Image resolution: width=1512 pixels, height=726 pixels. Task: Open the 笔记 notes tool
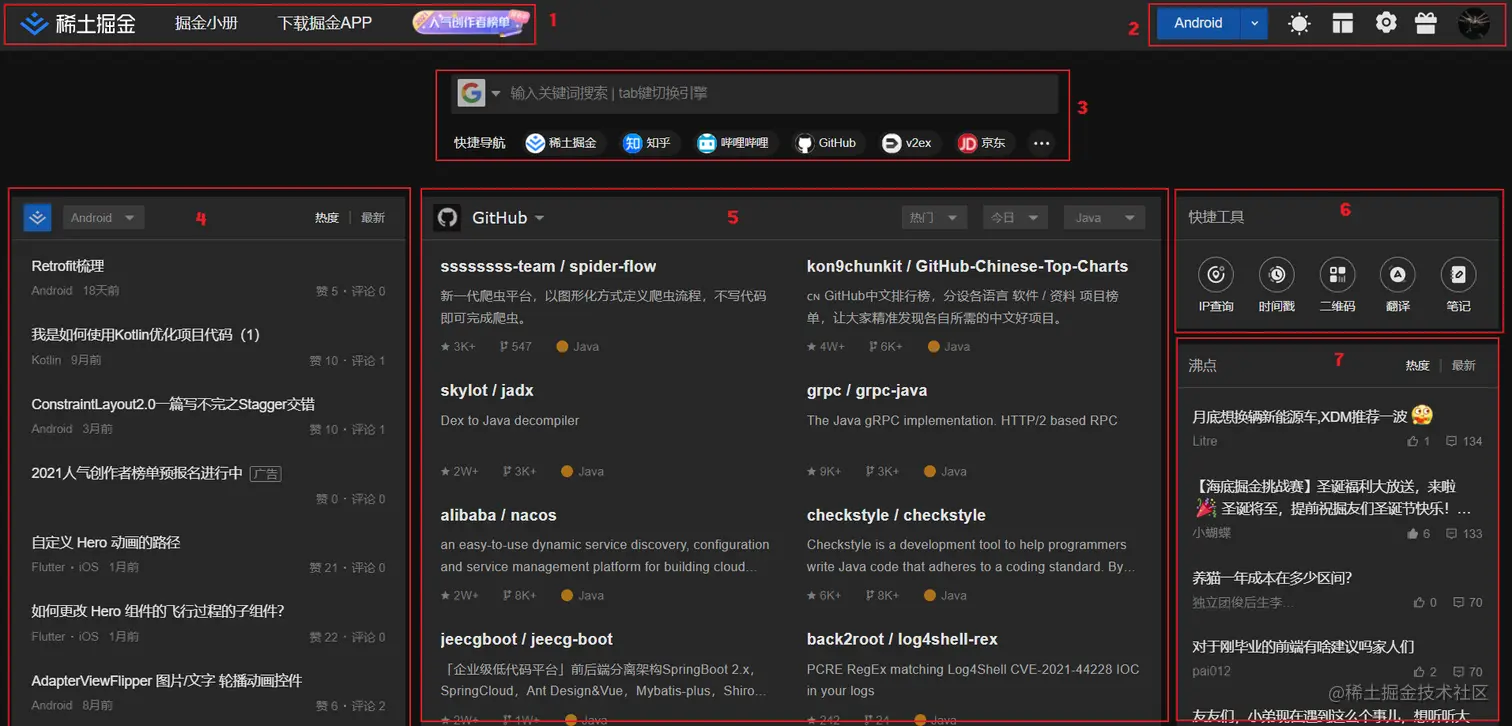tap(1458, 284)
